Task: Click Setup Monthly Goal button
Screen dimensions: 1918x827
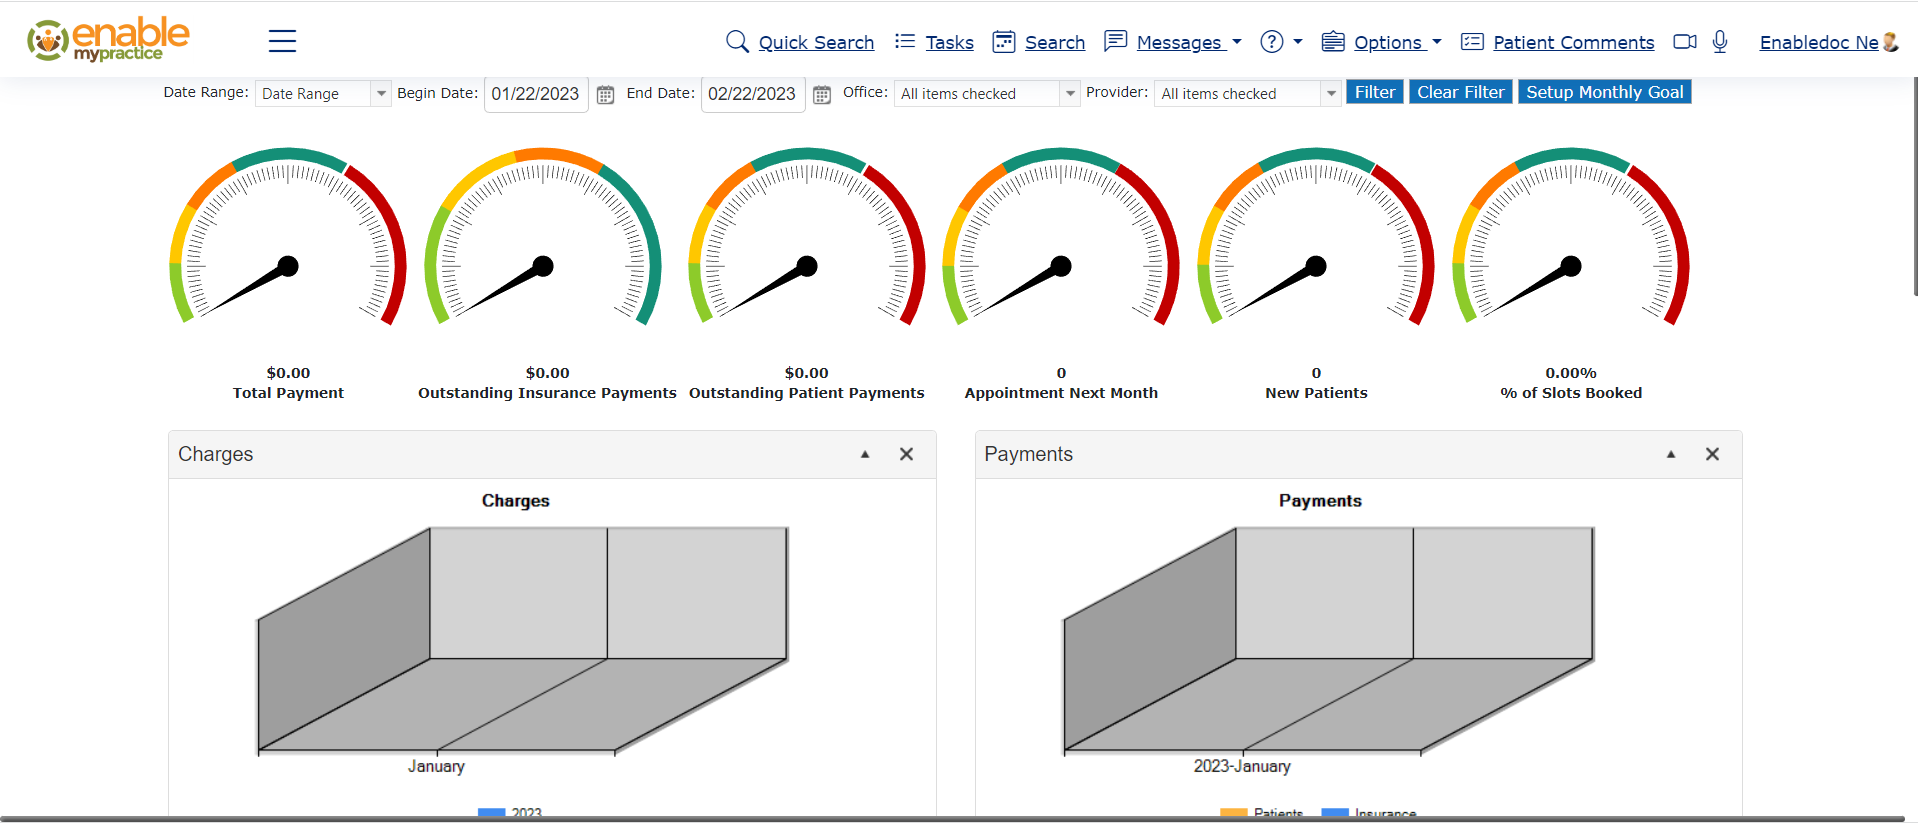Action: (1604, 92)
